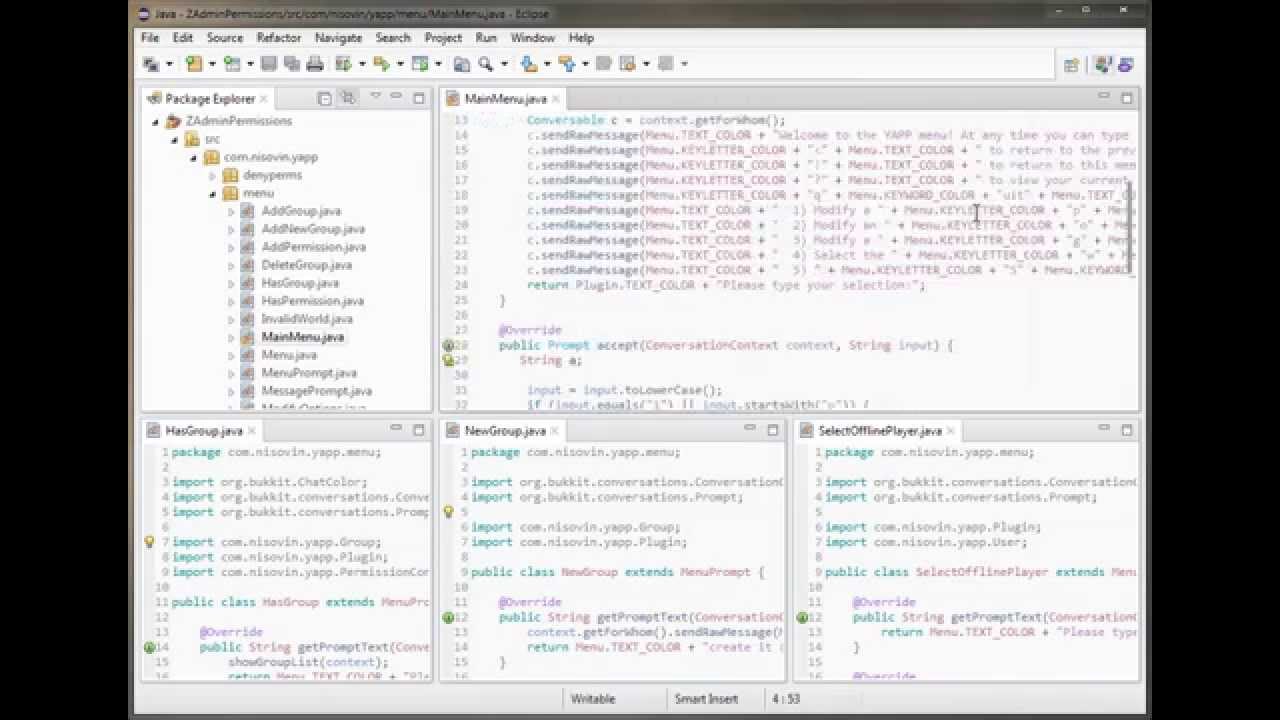Toggle Link with Editor in Package Explorer
Screen dimensions: 1280x720
tap(347, 98)
